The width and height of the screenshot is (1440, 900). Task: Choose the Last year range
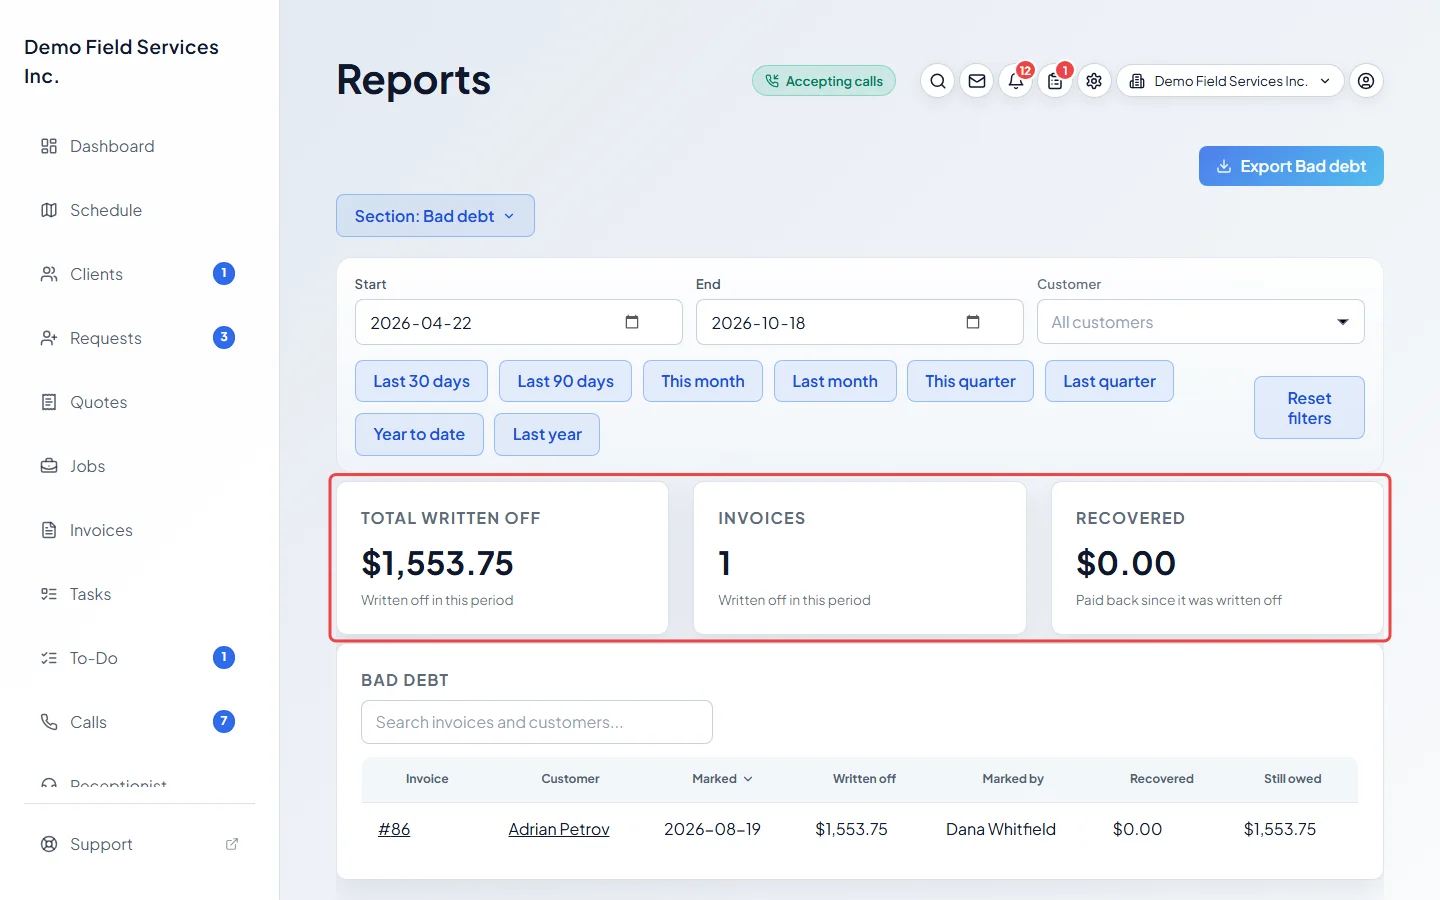(x=547, y=434)
